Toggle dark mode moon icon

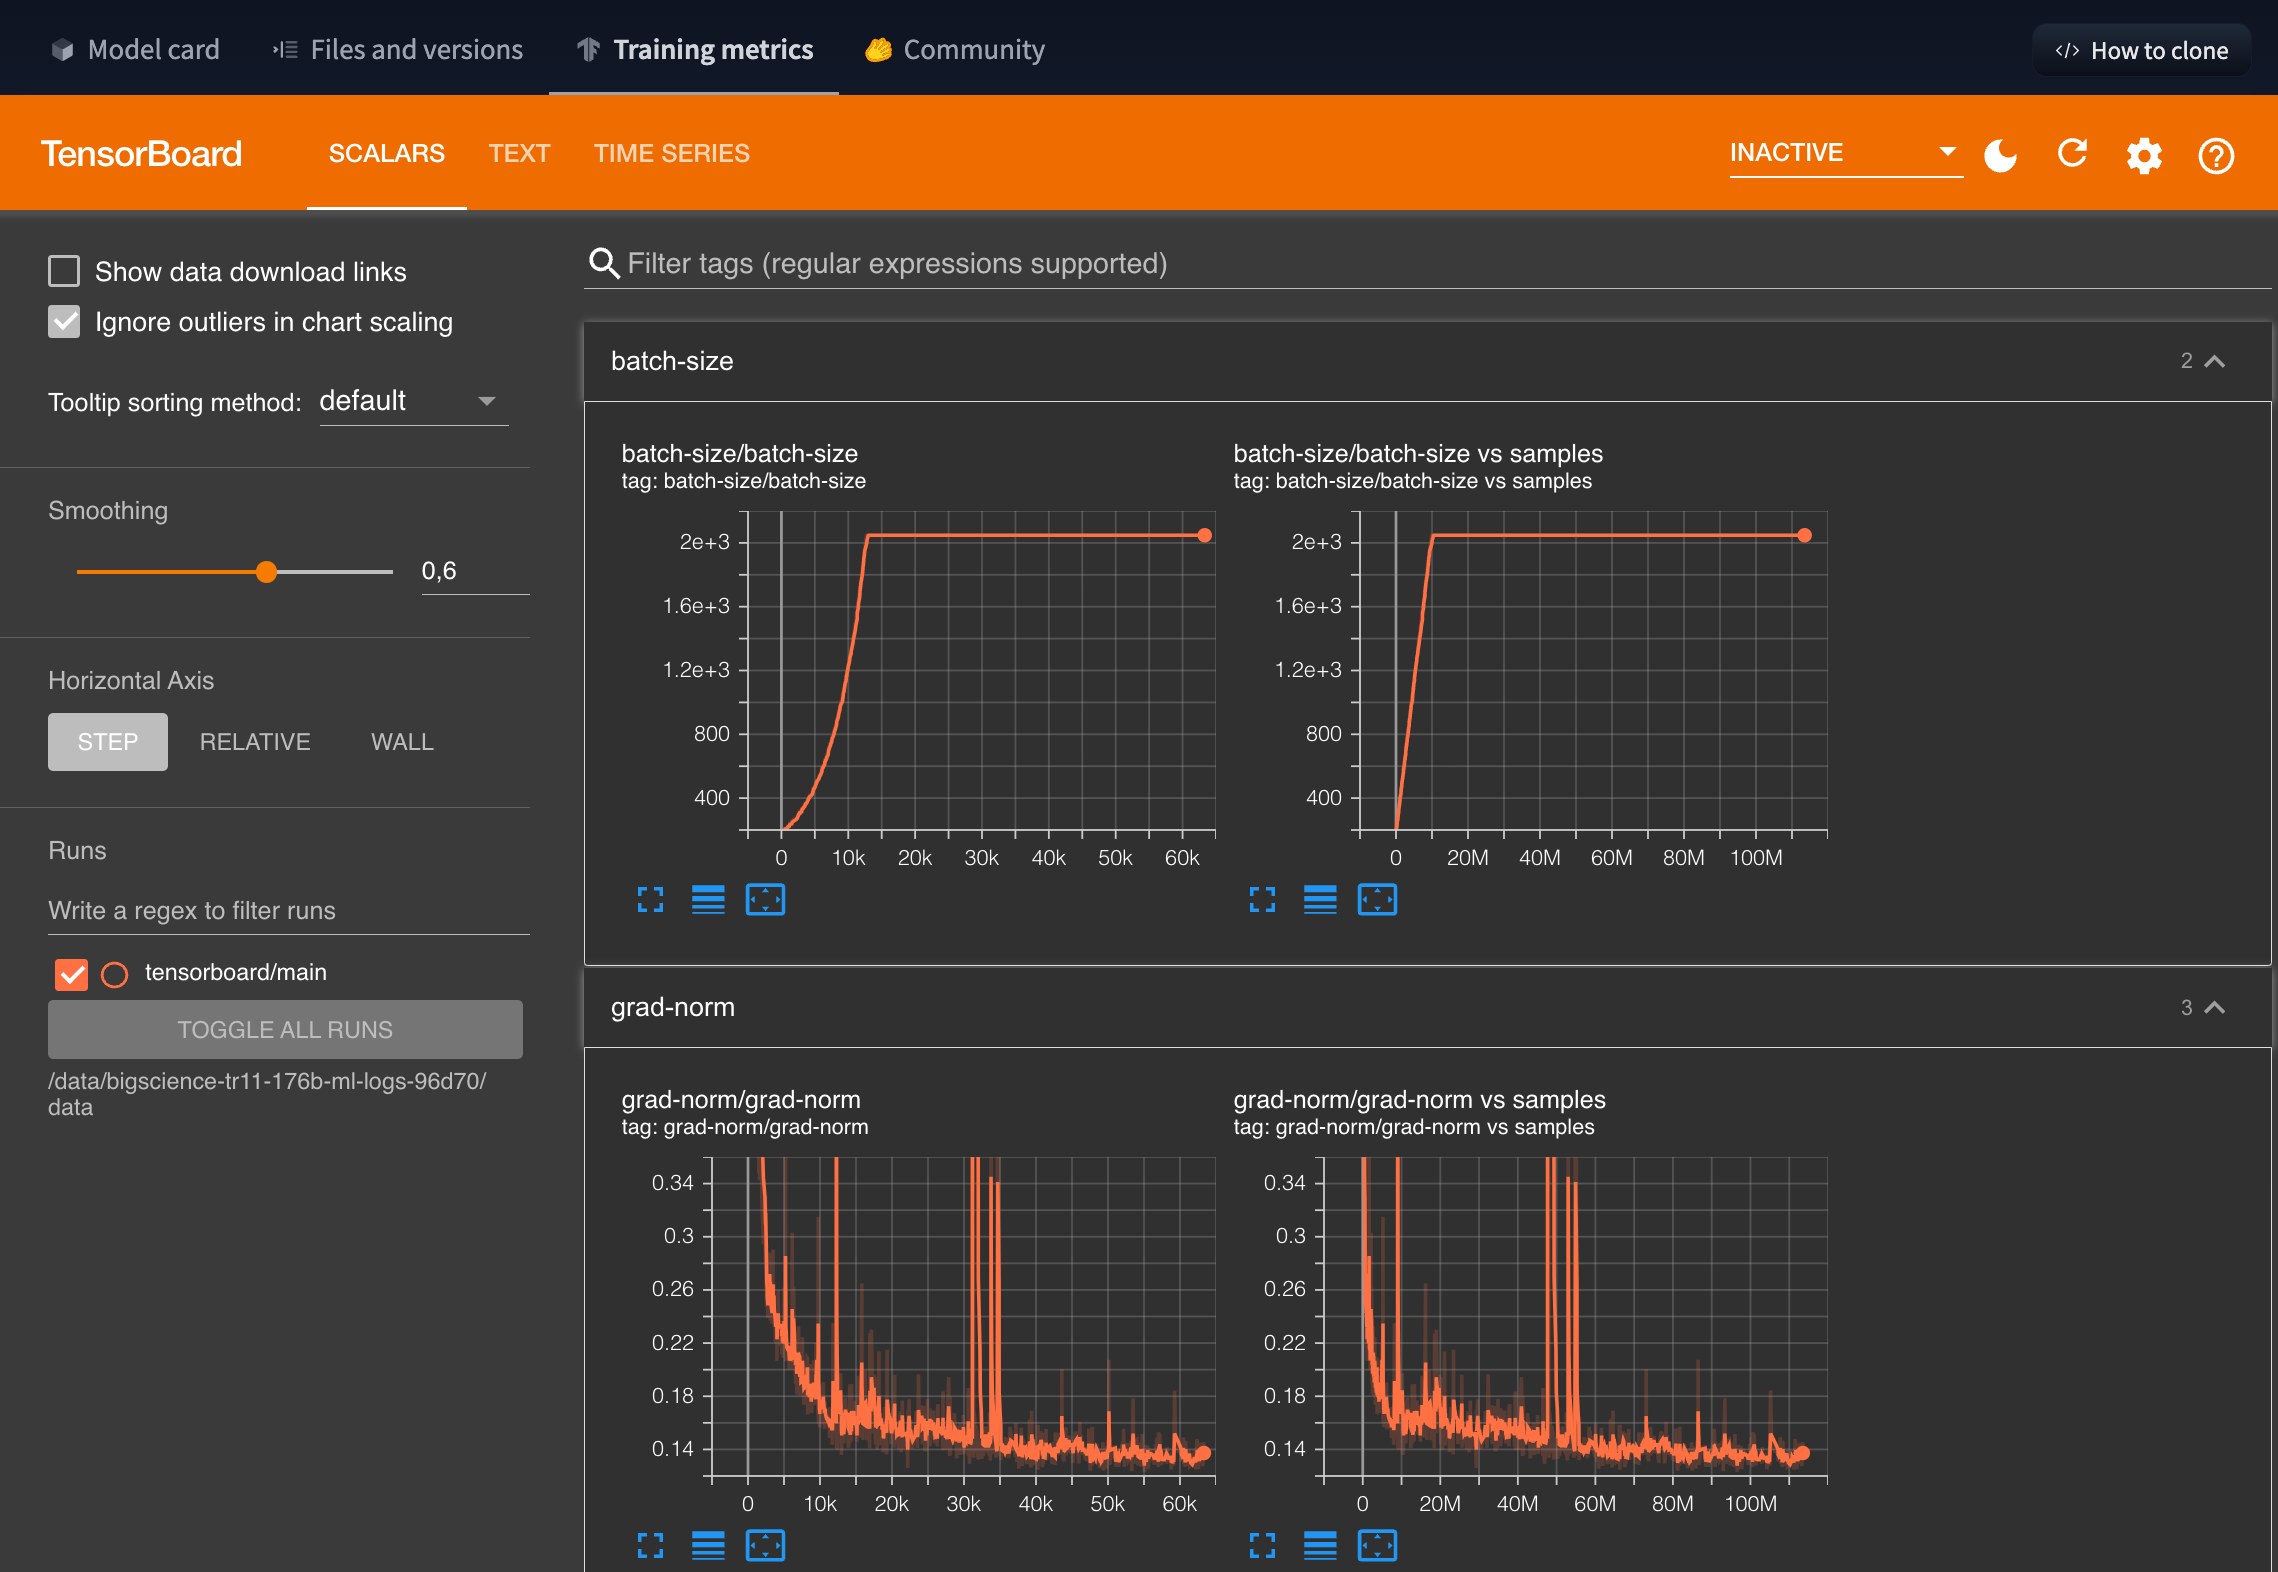tap(2000, 155)
